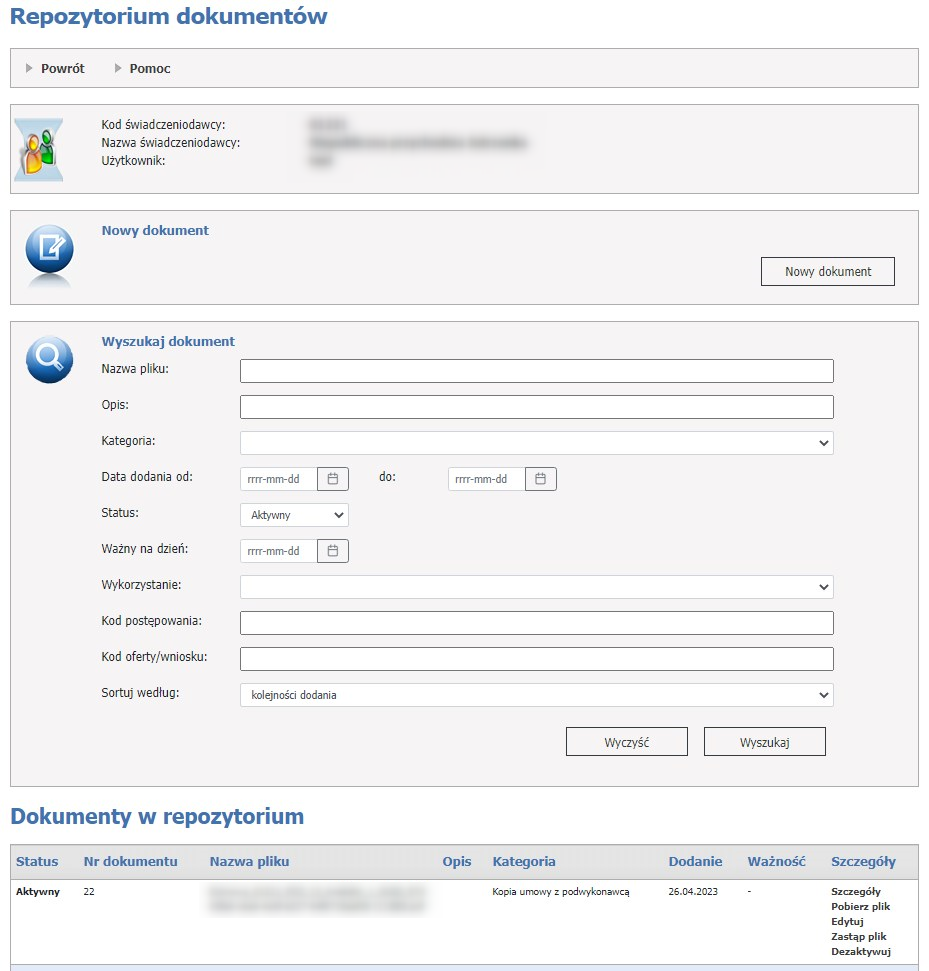Screen dimensions: 929x971
Task: Expand the Wykorzystanie dropdown
Action: [x=536, y=587]
